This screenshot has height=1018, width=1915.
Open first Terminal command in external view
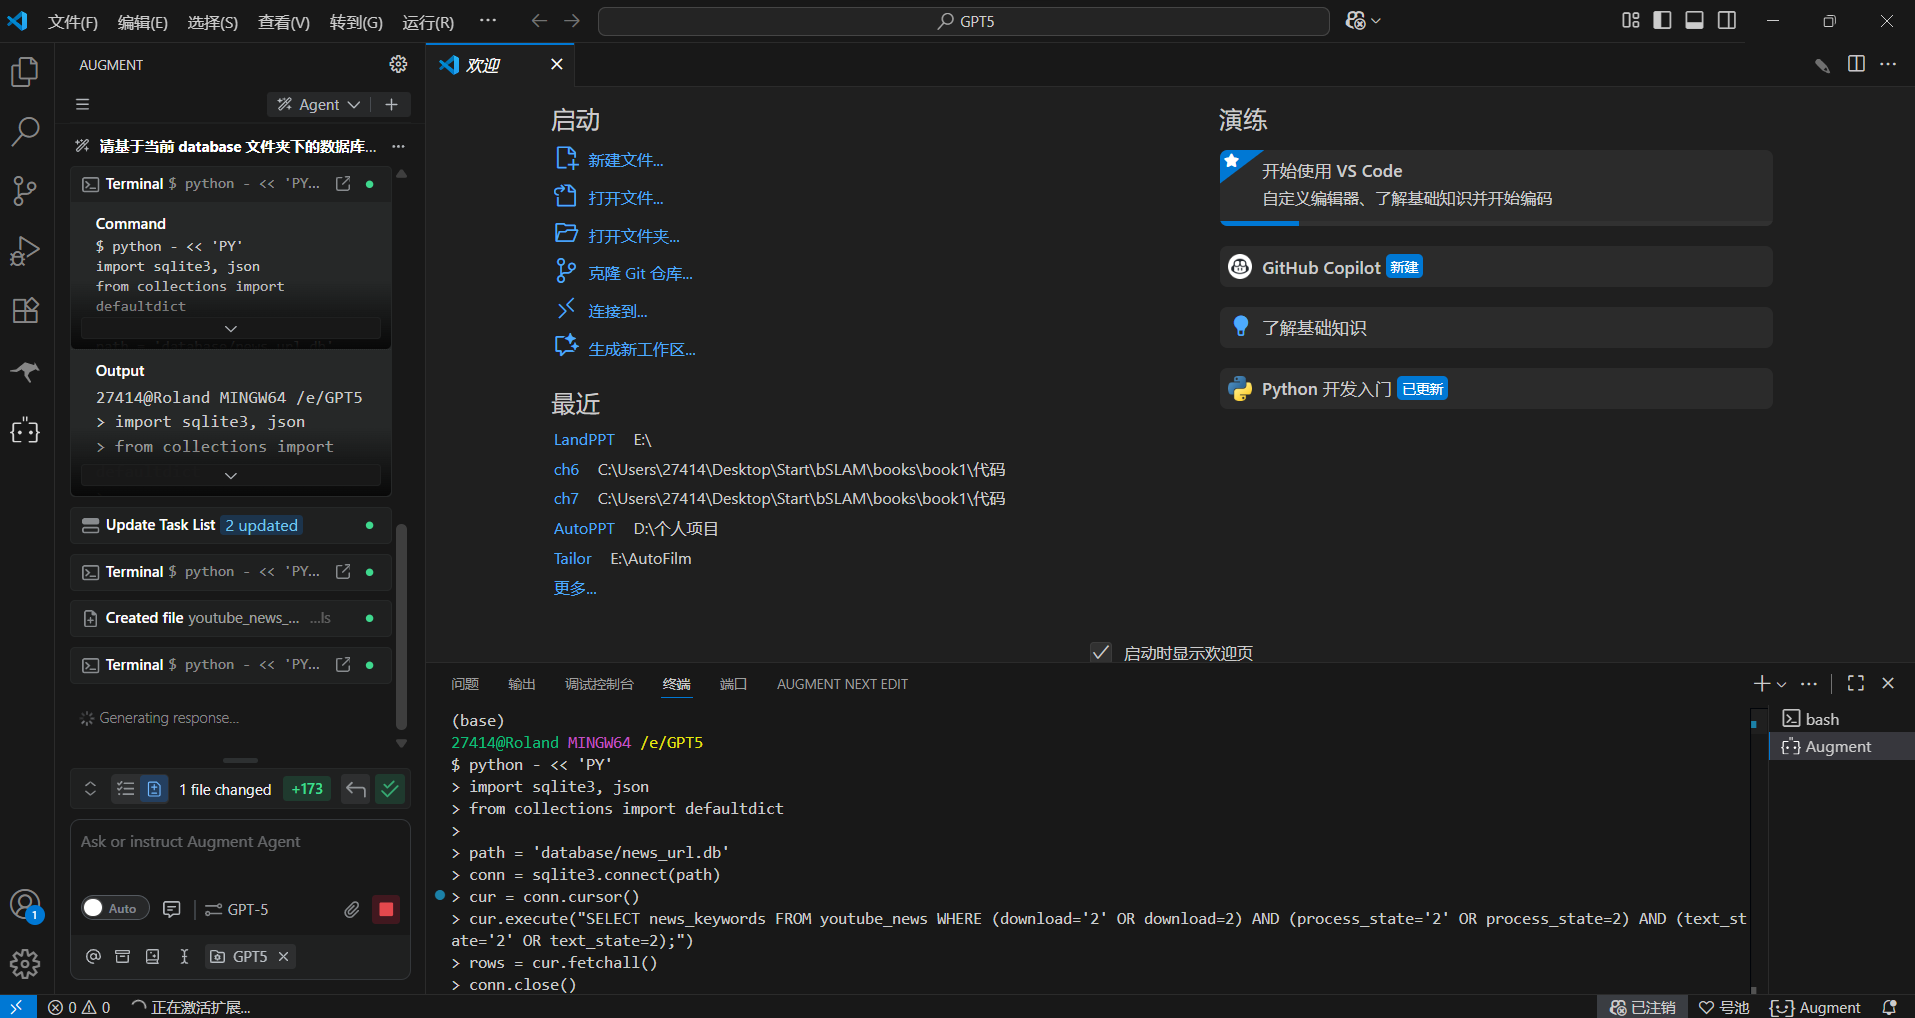coord(343,184)
